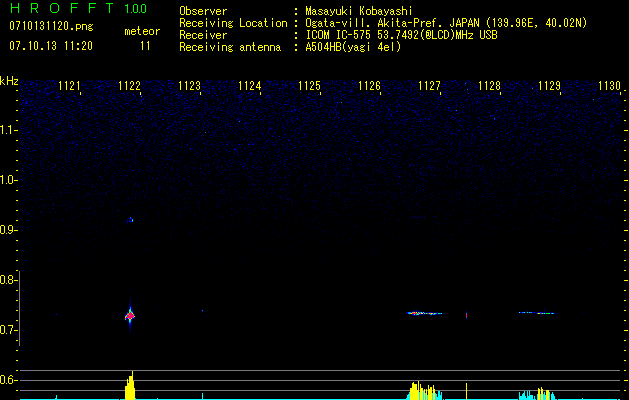
Task: Click the 1.0 kHz frequency tick label
Action: coord(8,180)
